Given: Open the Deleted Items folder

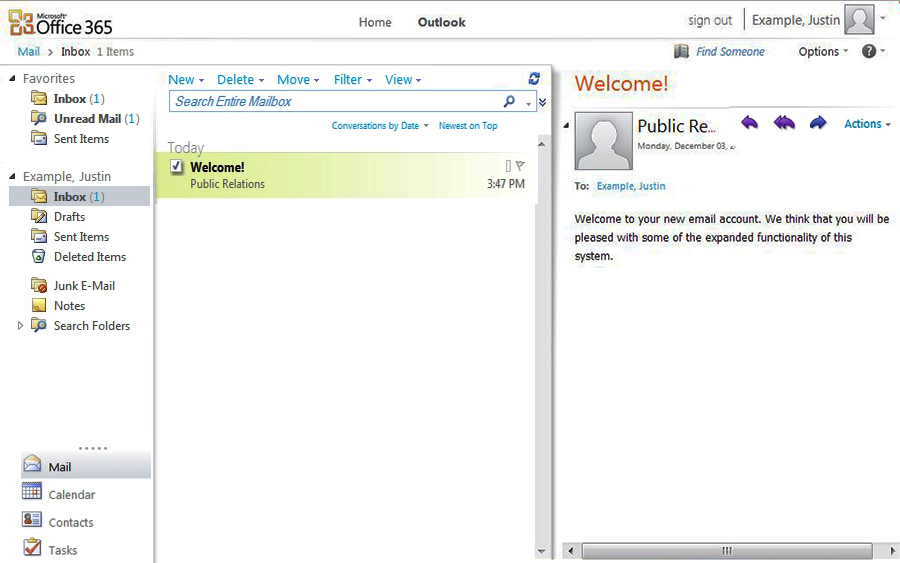Looking at the screenshot, I should pyautogui.click(x=78, y=257).
